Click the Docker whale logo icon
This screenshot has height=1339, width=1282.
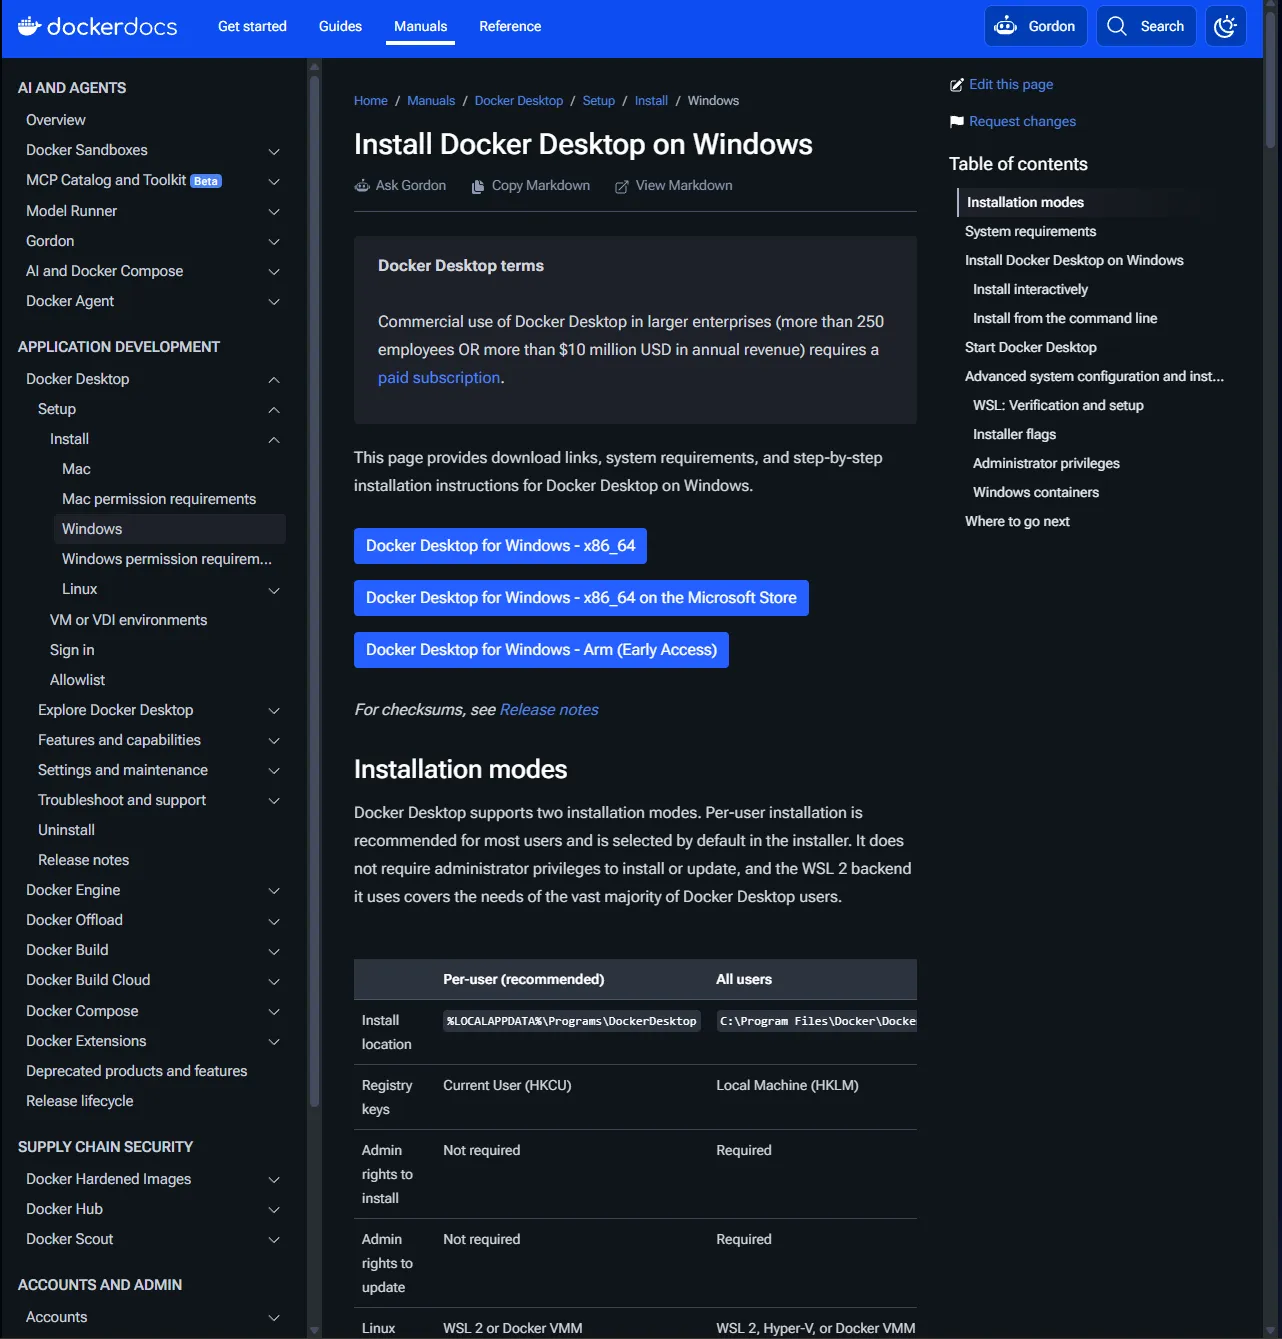tap(29, 26)
